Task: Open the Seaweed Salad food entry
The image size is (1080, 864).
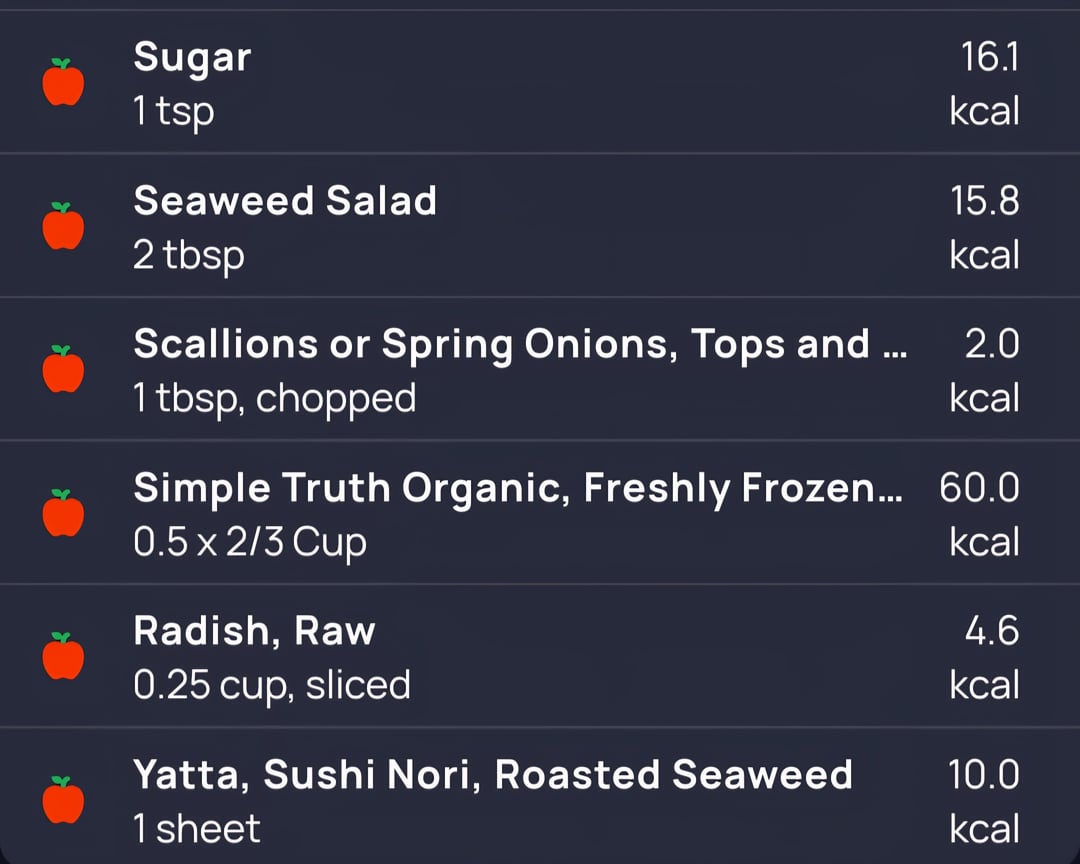Action: pyautogui.click(x=285, y=201)
